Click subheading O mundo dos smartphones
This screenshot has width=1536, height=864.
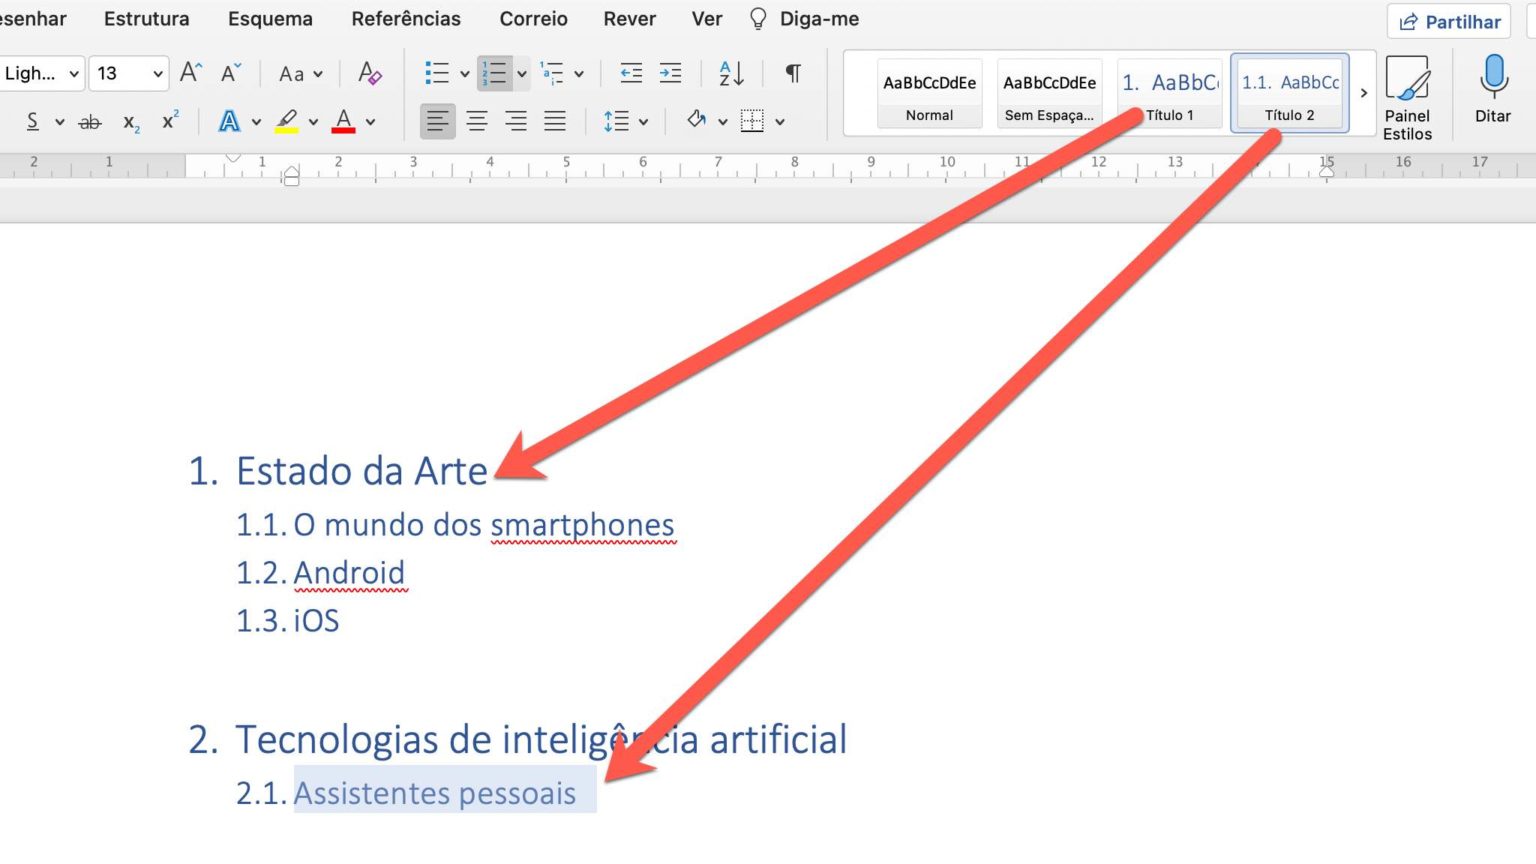point(484,525)
